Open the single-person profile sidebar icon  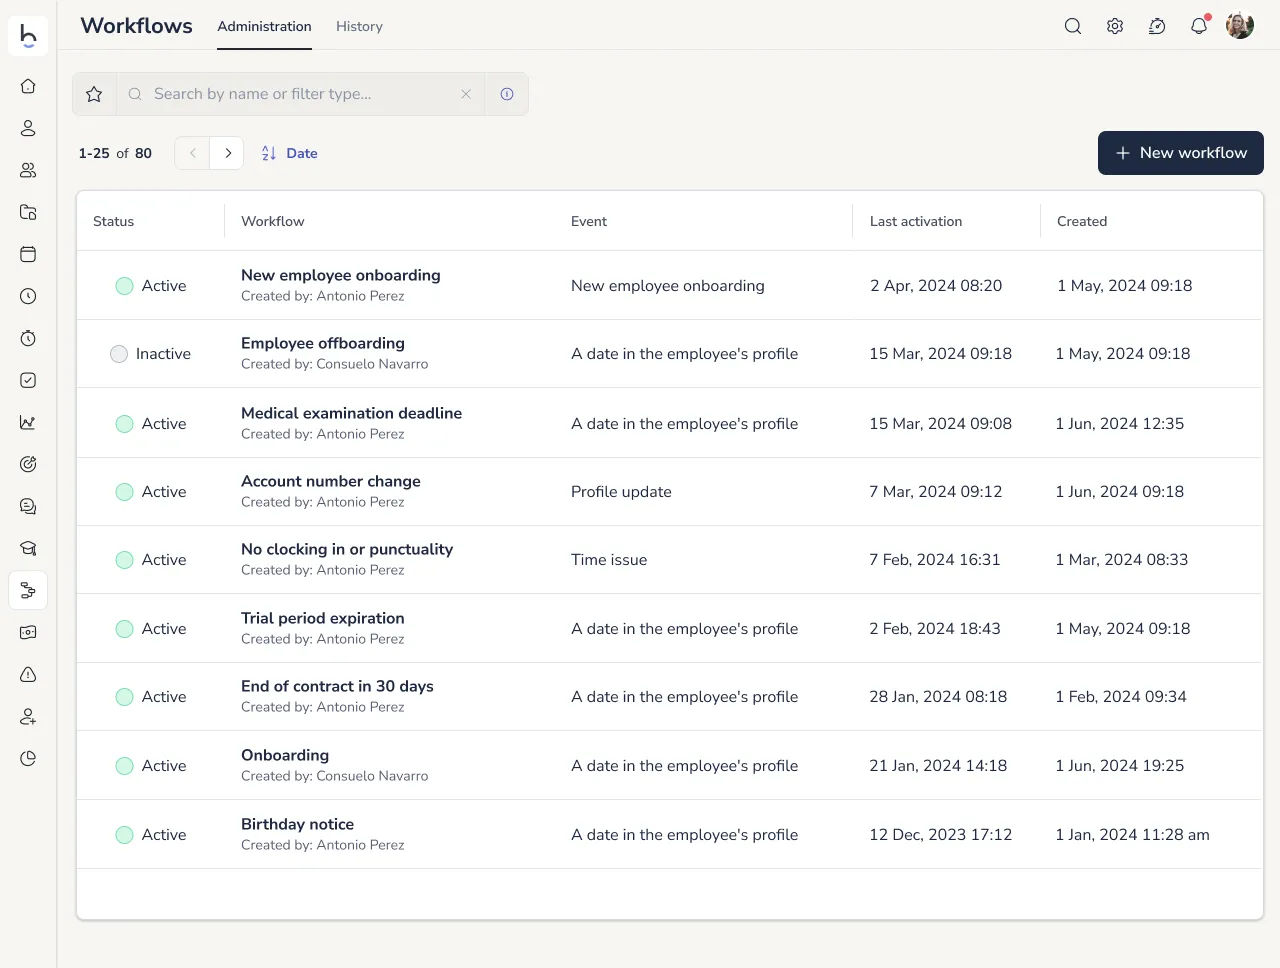pyautogui.click(x=28, y=128)
